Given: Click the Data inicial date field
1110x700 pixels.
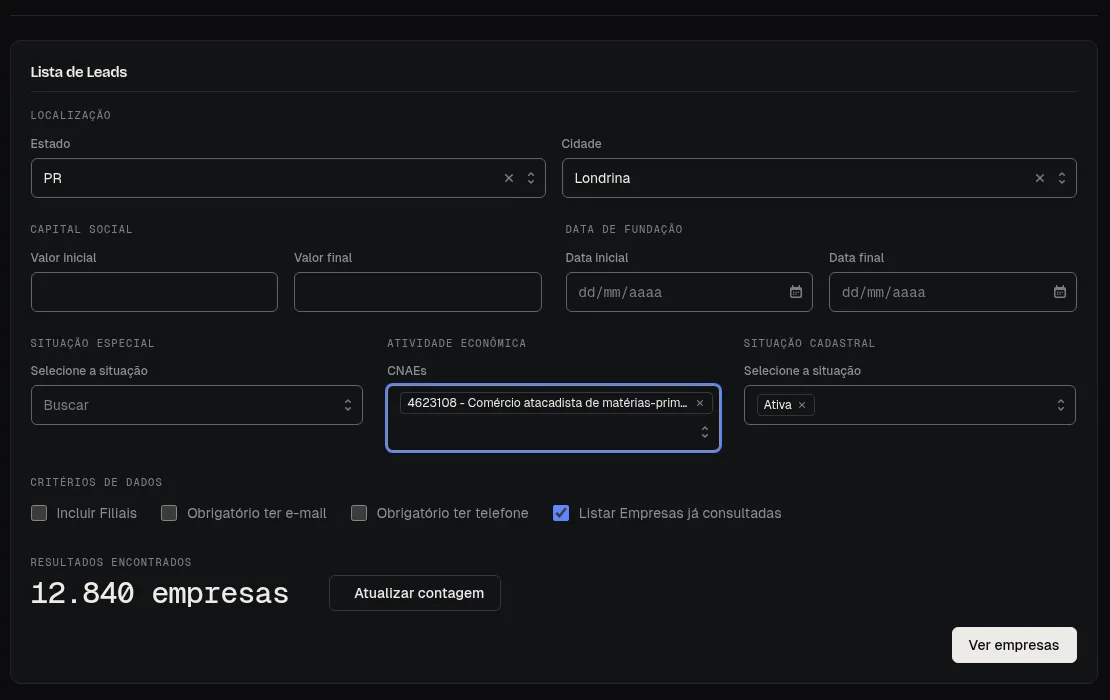Looking at the screenshot, I should (689, 292).
